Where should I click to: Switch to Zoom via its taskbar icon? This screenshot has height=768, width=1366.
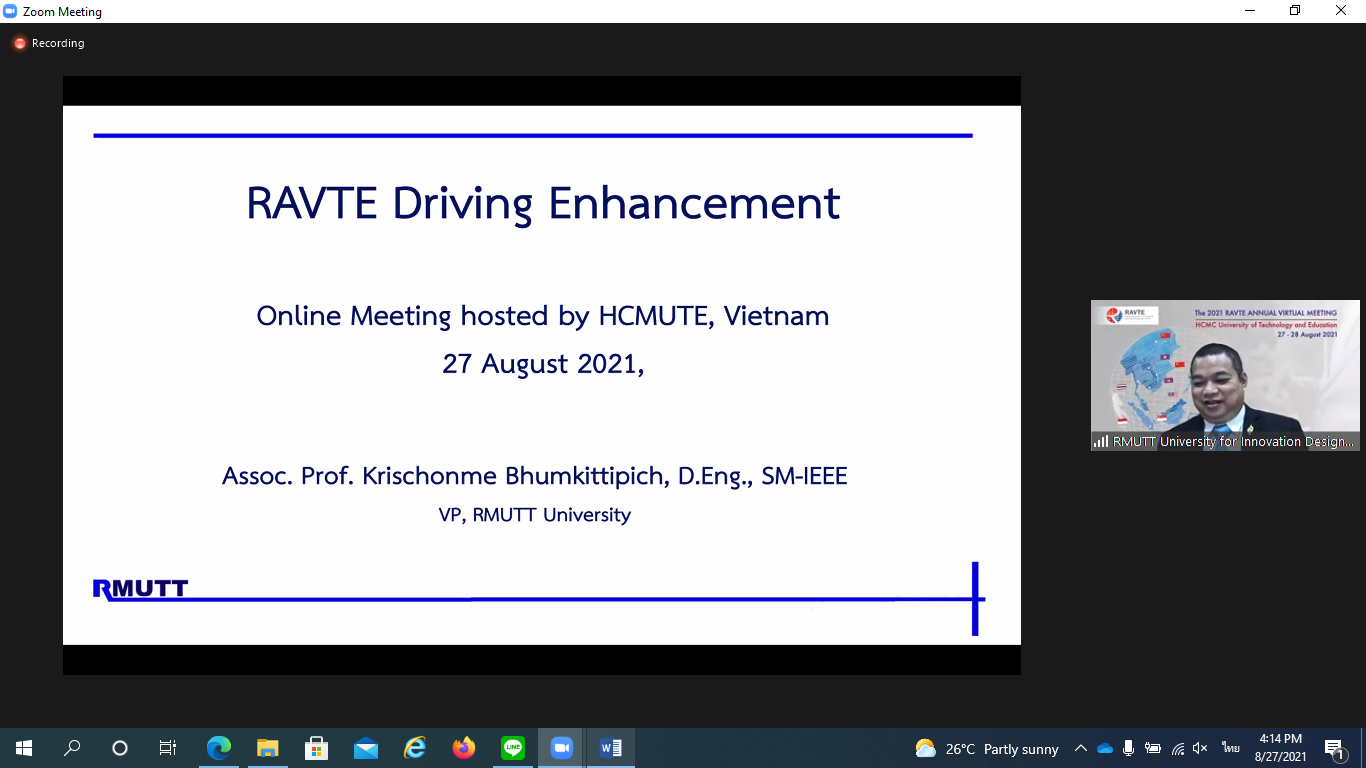click(x=561, y=748)
